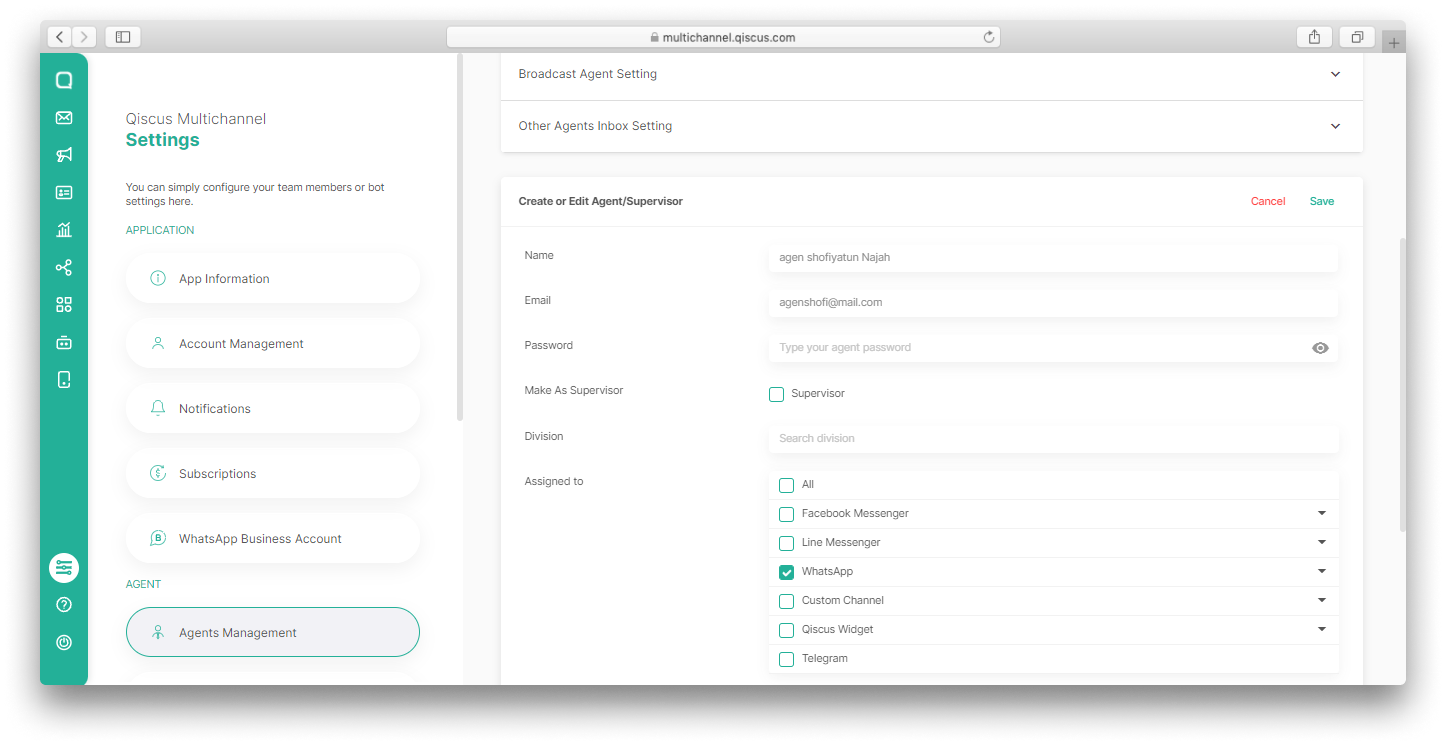Check the Telegram assignment box
This screenshot has width=1446, height=745.
tap(786, 659)
